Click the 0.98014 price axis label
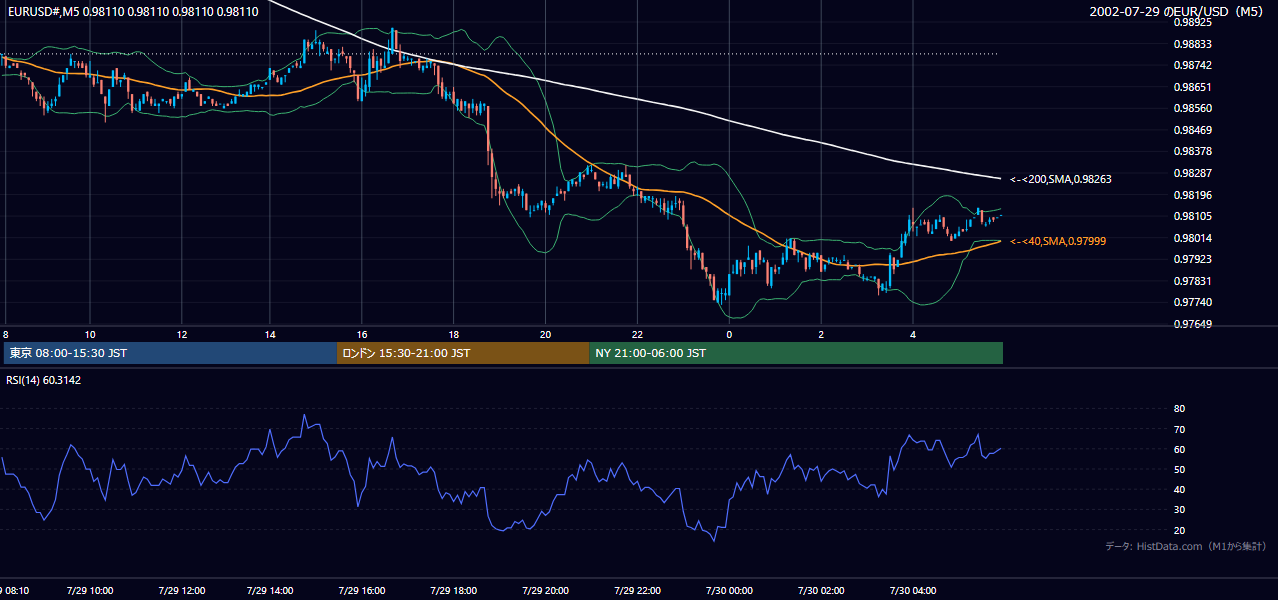Viewport: 1278px width, 600px height. [x=1192, y=238]
